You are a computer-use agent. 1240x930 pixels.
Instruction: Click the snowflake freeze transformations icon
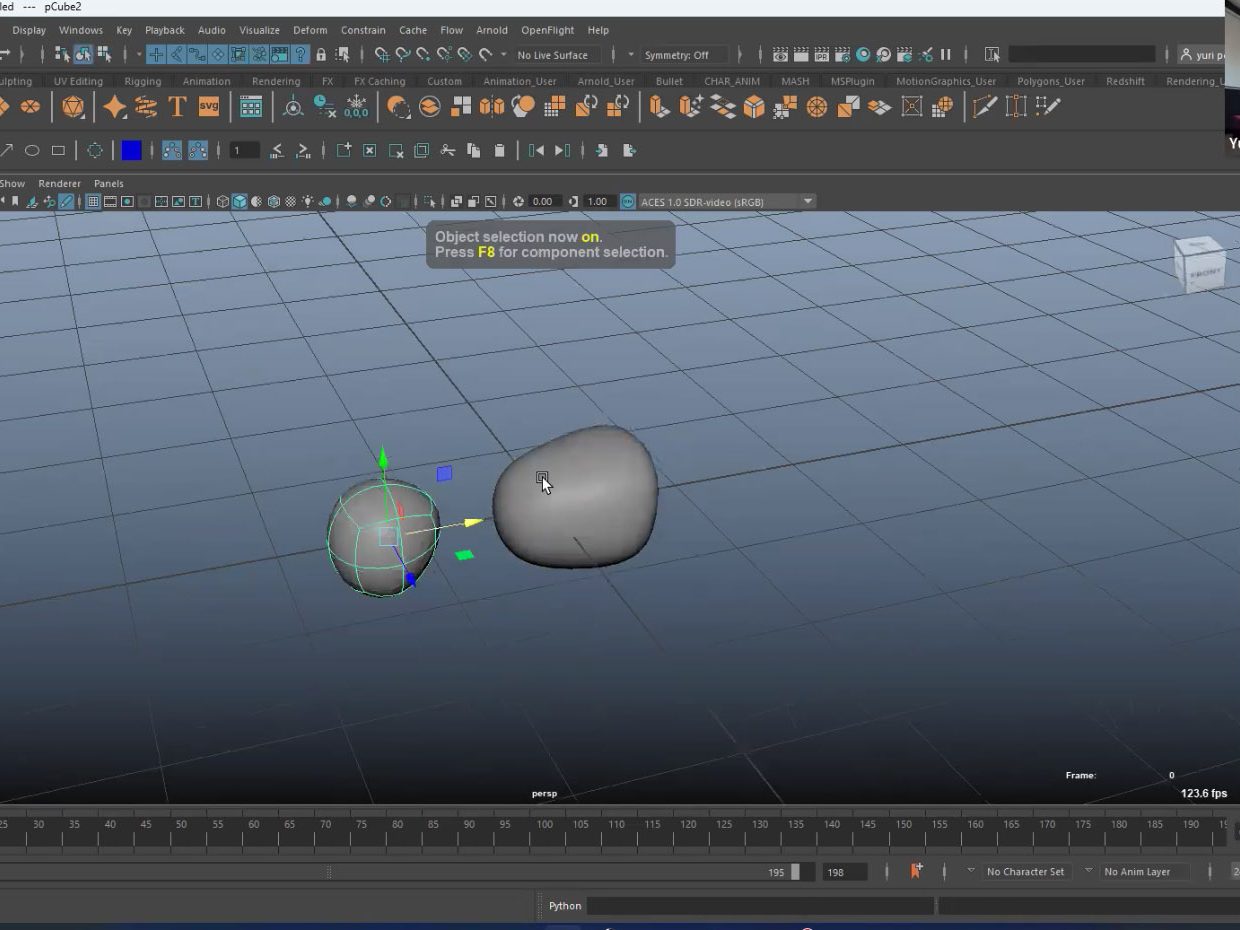tap(356, 107)
